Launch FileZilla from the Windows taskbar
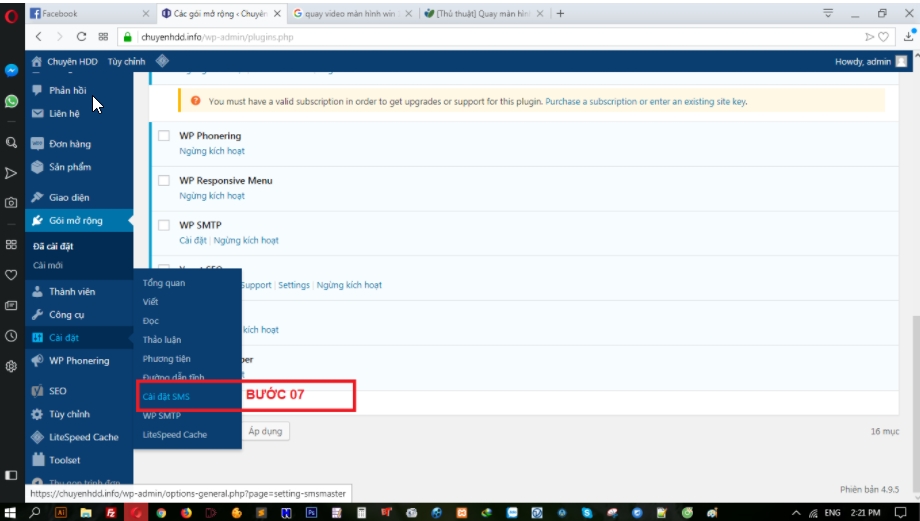The height and width of the screenshot is (521, 920). click(111, 512)
